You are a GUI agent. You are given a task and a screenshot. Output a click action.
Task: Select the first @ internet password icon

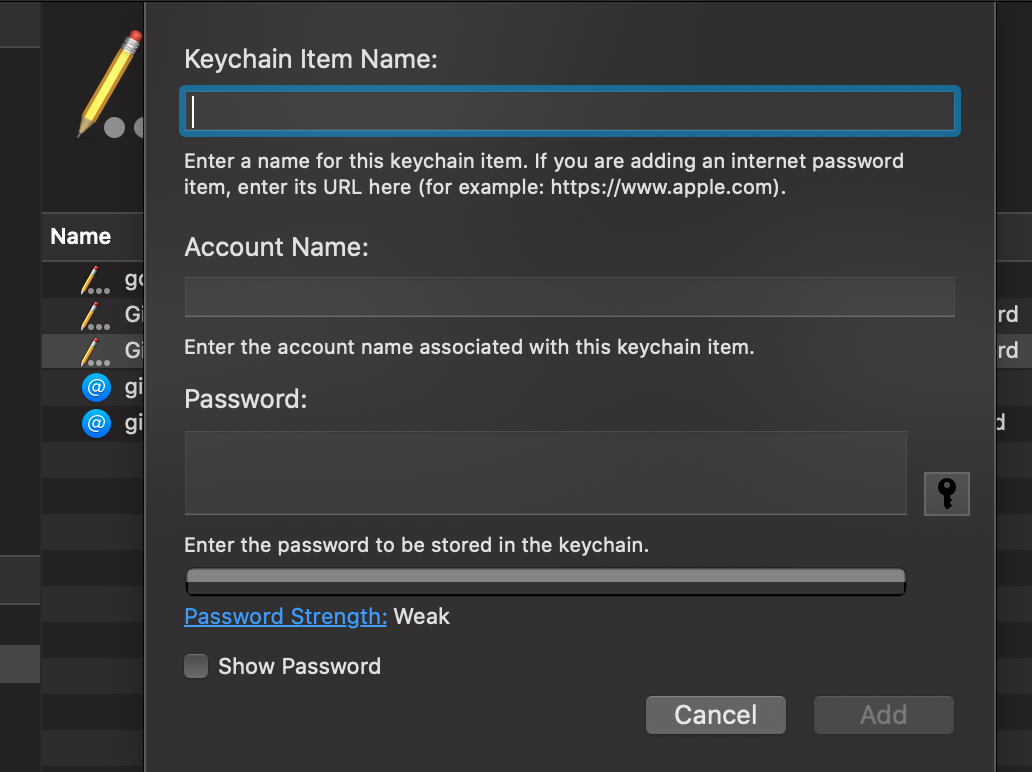tap(95, 387)
